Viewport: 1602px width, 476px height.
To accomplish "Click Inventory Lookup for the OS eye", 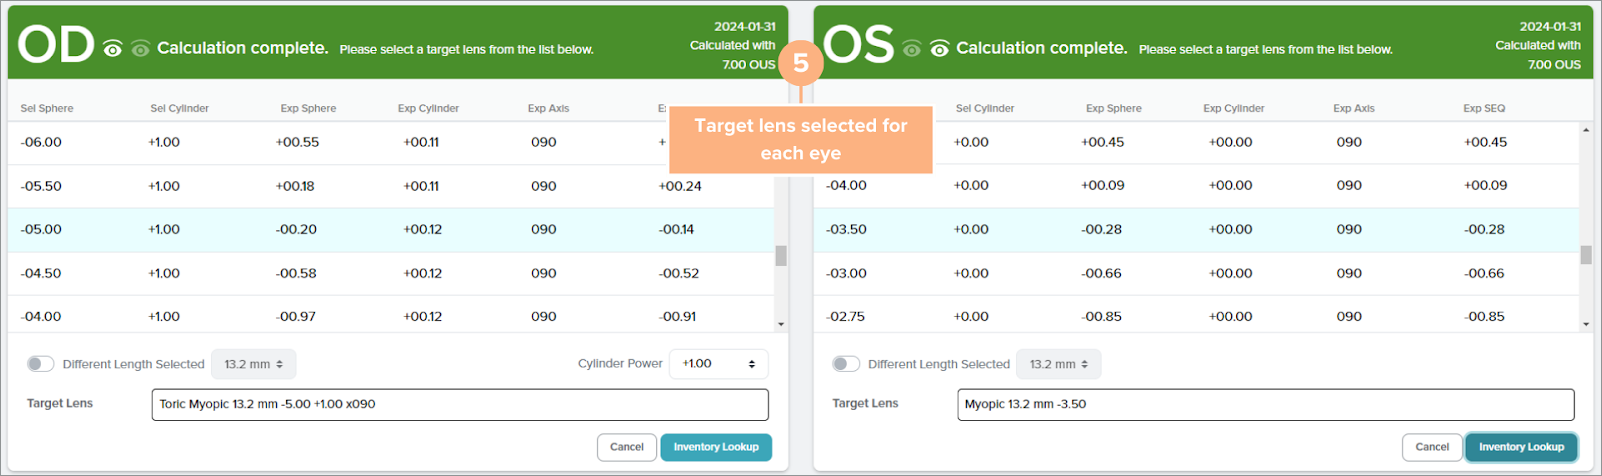I will pos(1521,447).
